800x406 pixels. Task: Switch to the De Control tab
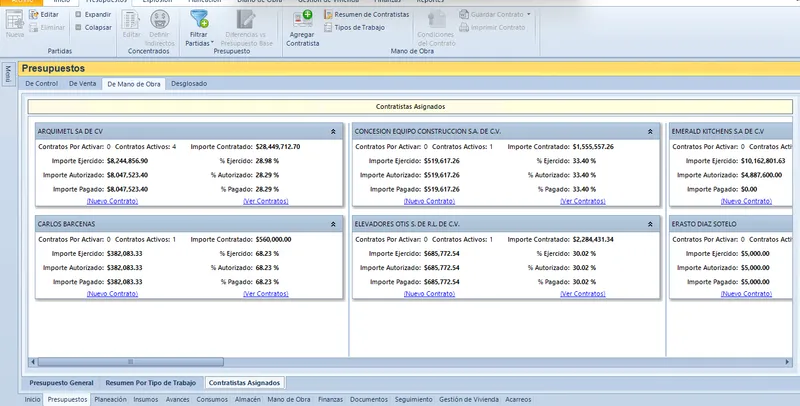[41, 84]
